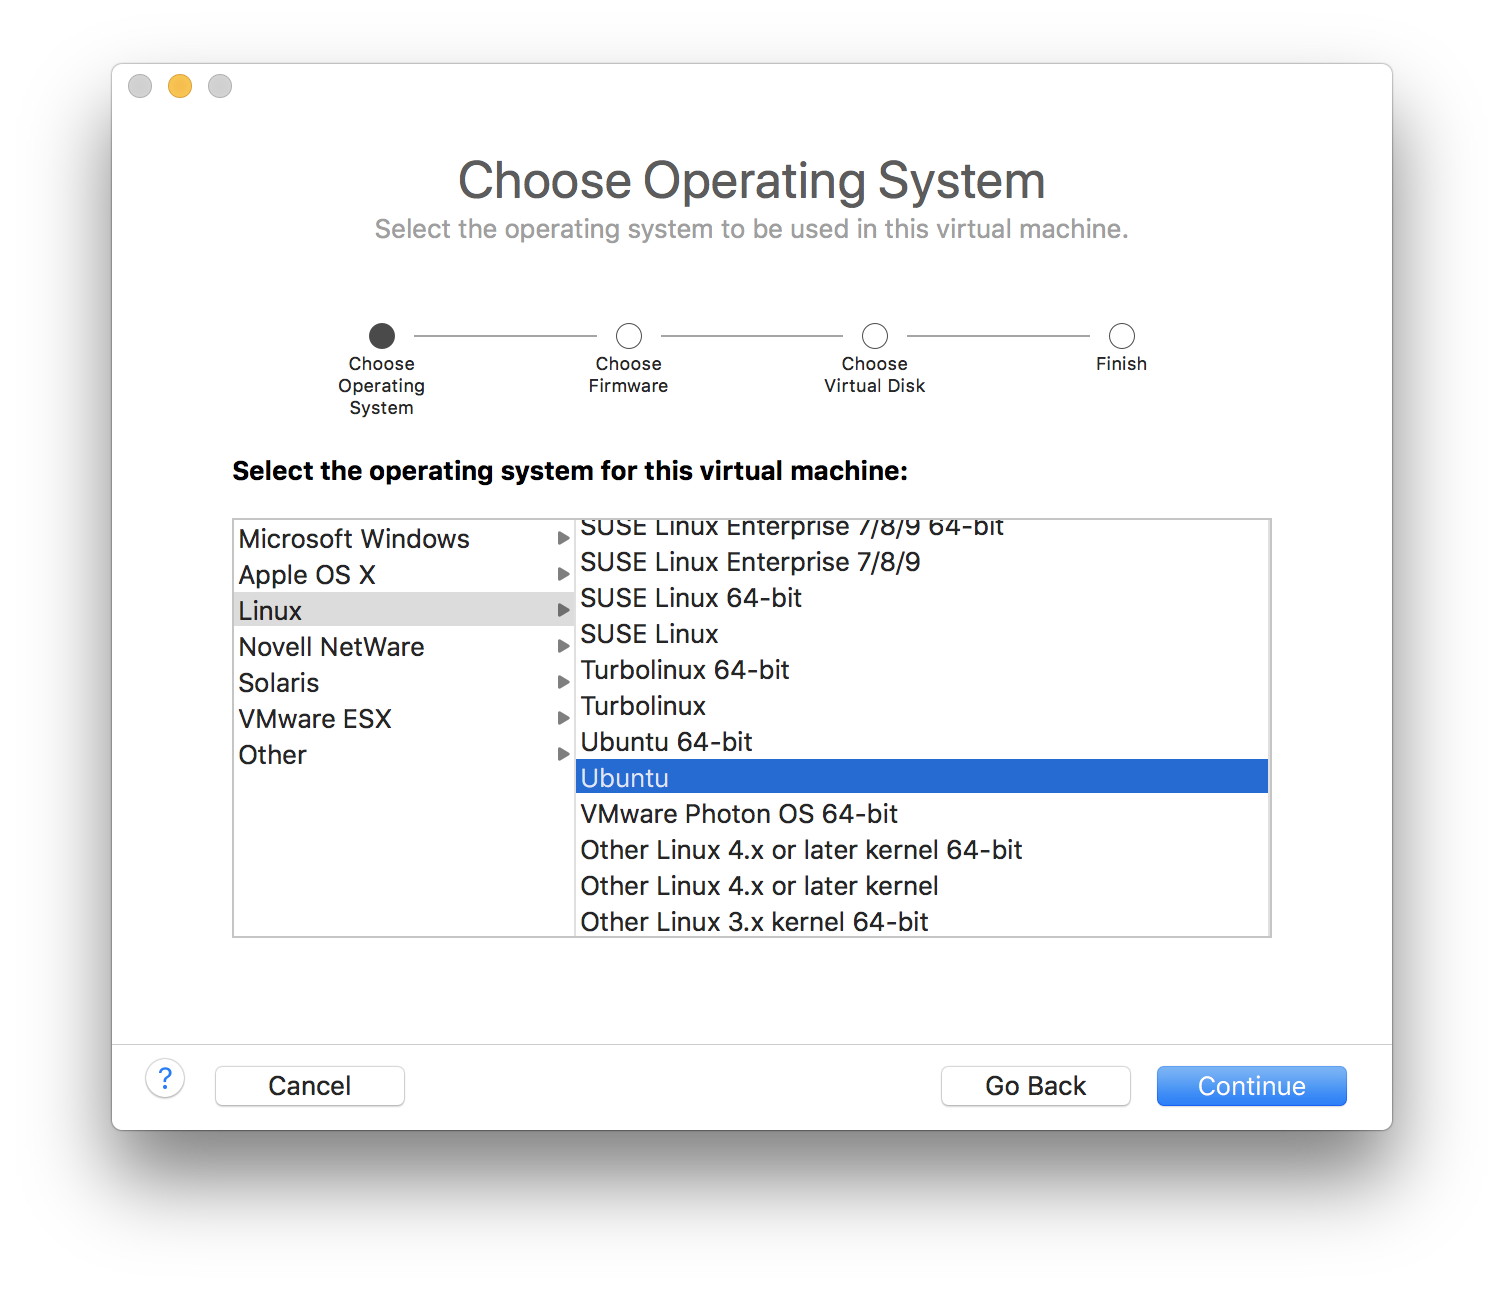
Task: Expand the Solaris category arrow
Action: click(x=563, y=683)
